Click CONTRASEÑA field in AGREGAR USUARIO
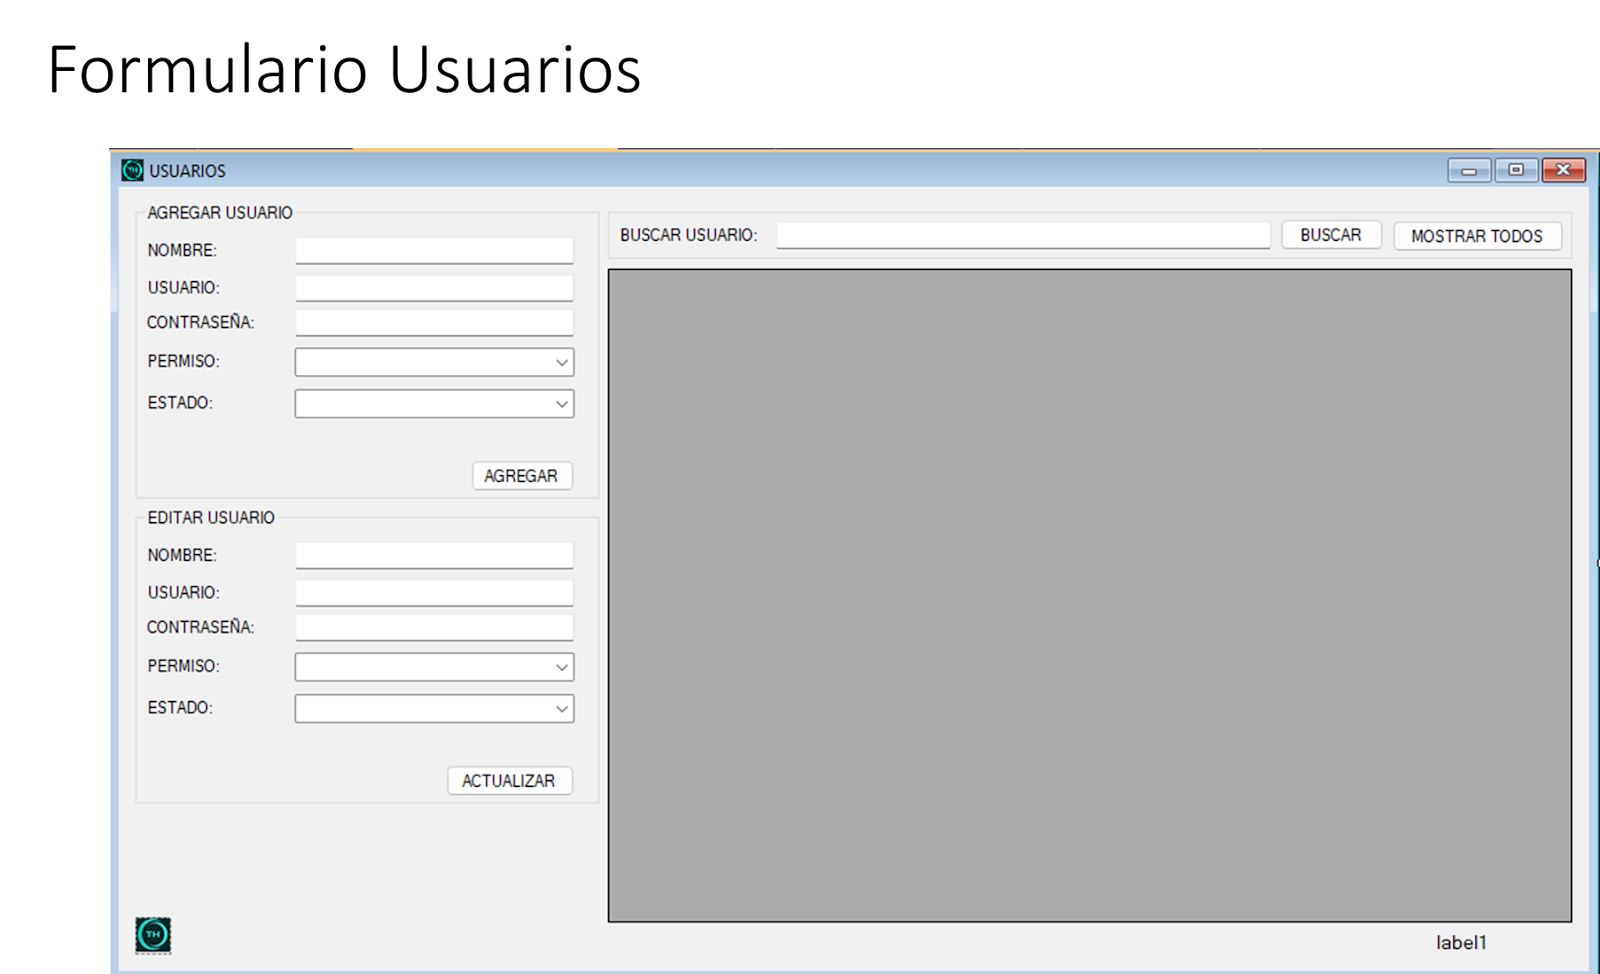 tap(434, 322)
